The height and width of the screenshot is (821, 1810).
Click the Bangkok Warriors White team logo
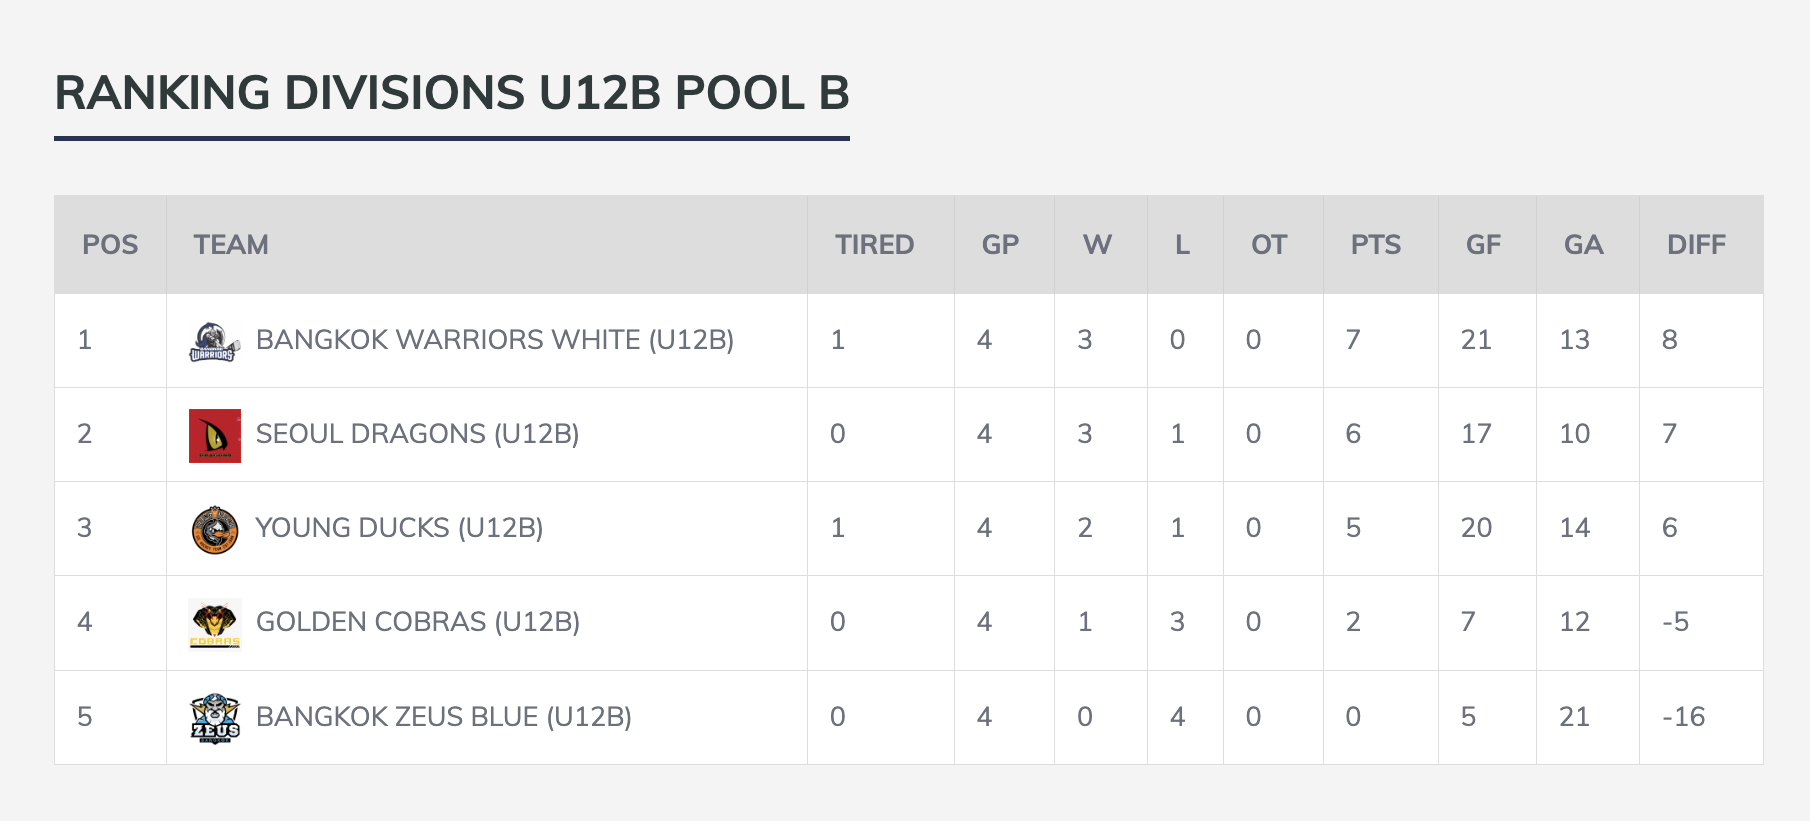[x=214, y=341]
